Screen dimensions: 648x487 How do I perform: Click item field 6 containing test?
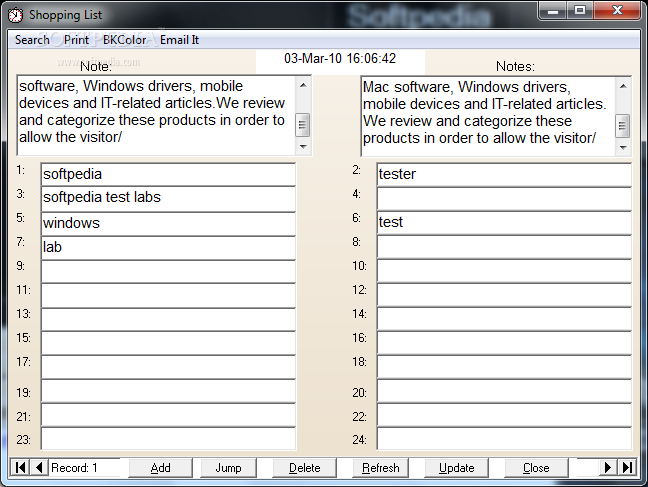coord(504,223)
